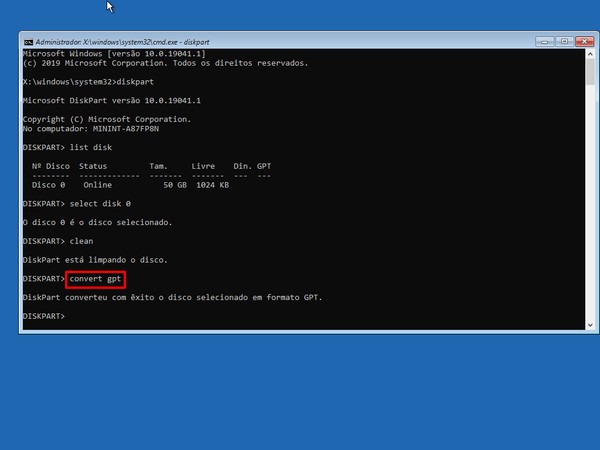Click the 'Microsoft Windows [versão 10.0.19041.1]' line
The height and width of the screenshot is (450, 600).
pos(114,53)
